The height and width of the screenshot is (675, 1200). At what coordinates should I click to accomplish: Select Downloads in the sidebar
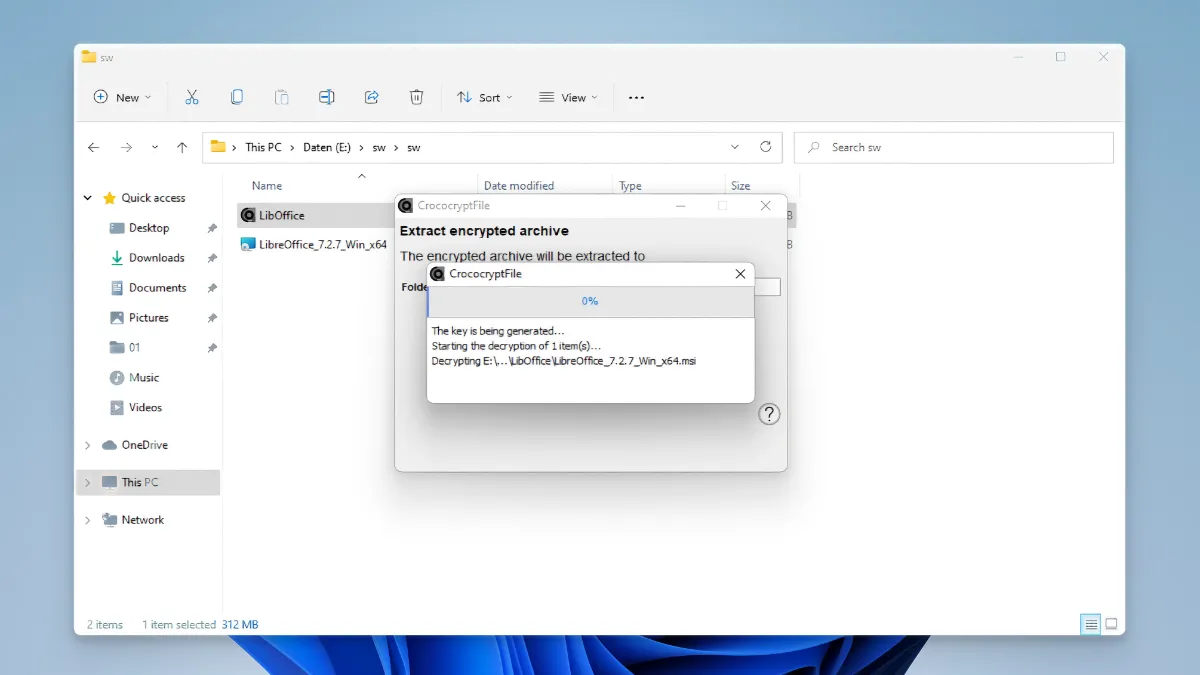pyautogui.click(x=156, y=258)
